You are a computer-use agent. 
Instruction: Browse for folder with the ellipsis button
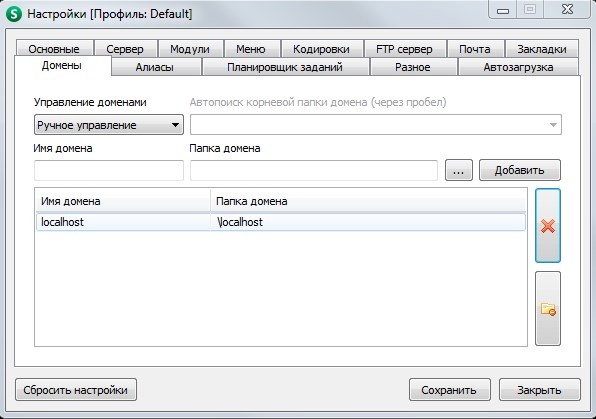pyautogui.click(x=459, y=170)
